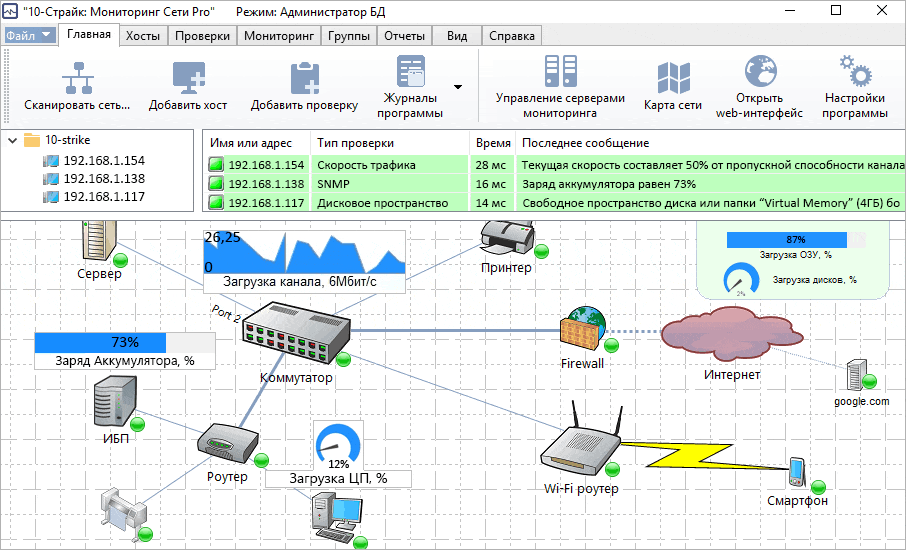Click the battery charge 73% progress bar
This screenshot has height=550, width=906.
pos(125,343)
